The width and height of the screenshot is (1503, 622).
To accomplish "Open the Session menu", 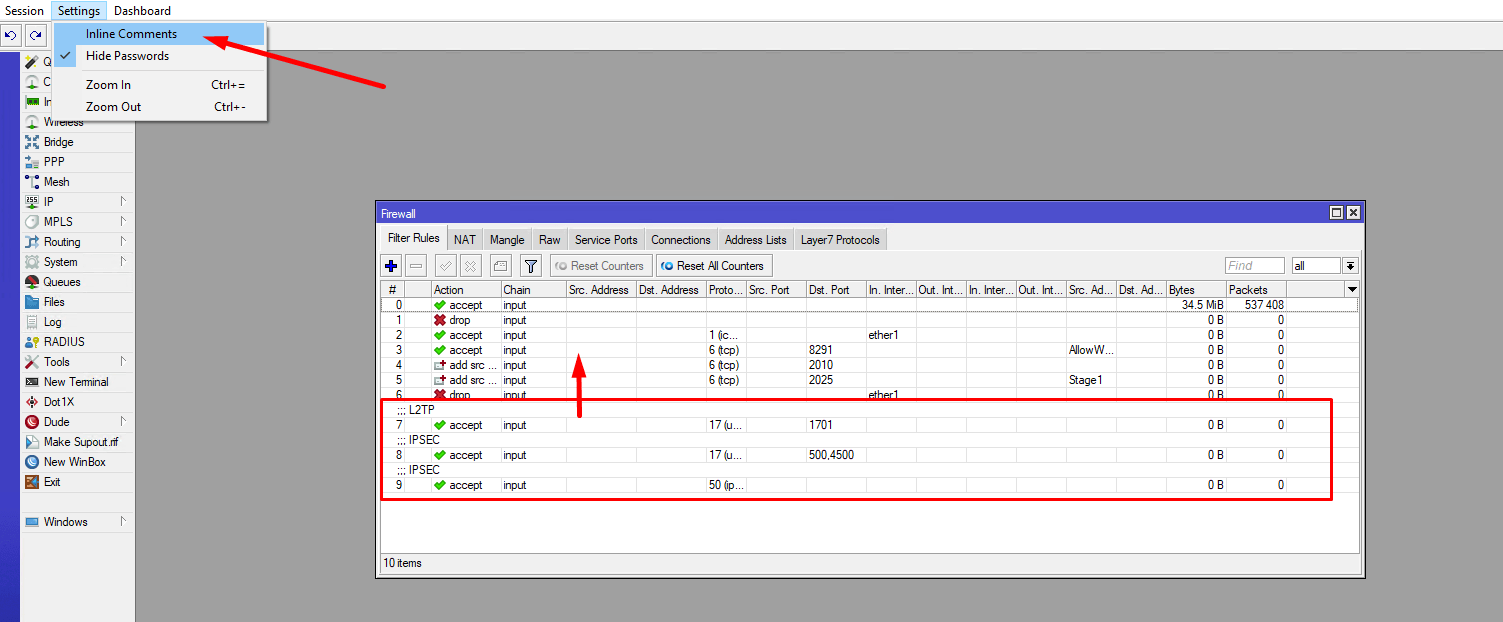I will coord(25,11).
